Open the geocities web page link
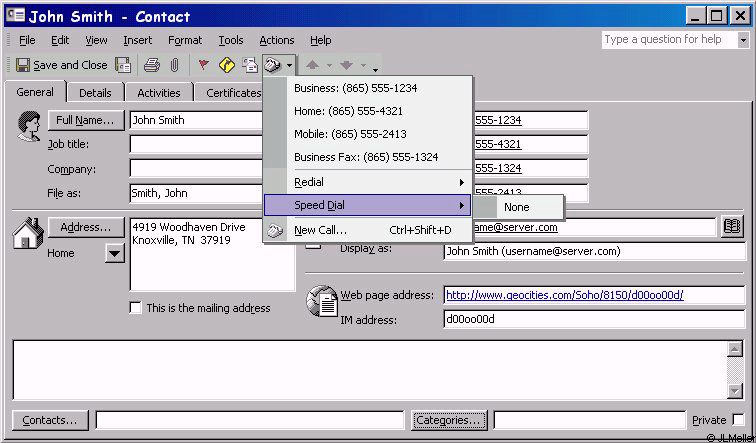The image size is (756, 443). click(565, 295)
